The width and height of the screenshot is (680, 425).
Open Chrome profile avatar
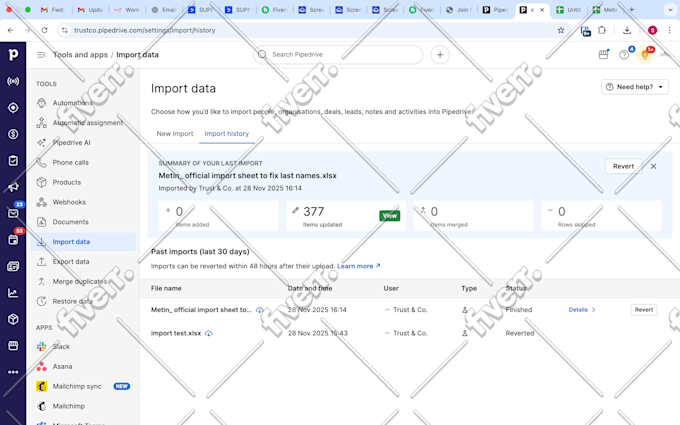[x=652, y=30]
